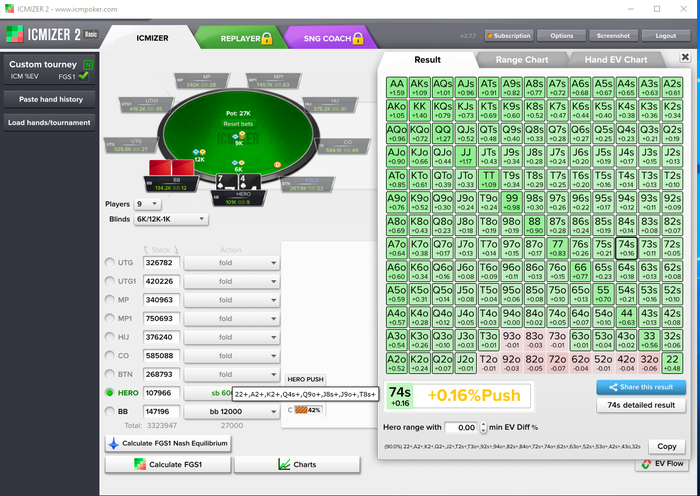Viewport: 700px width, 496px height.
Task: Select the BTN radio button
Action: (x=109, y=374)
